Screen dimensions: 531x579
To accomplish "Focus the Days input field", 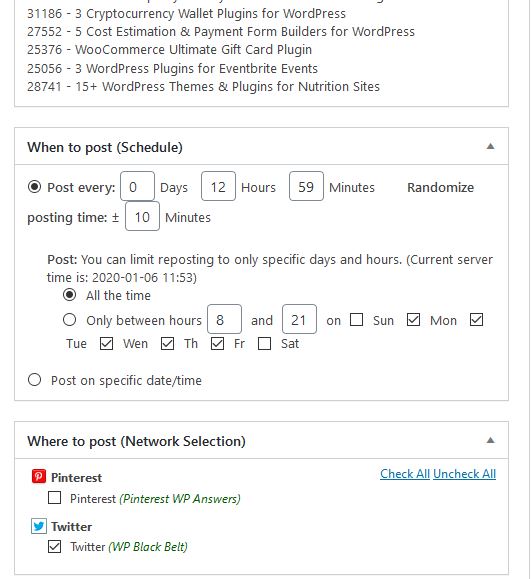I will [137, 186].
